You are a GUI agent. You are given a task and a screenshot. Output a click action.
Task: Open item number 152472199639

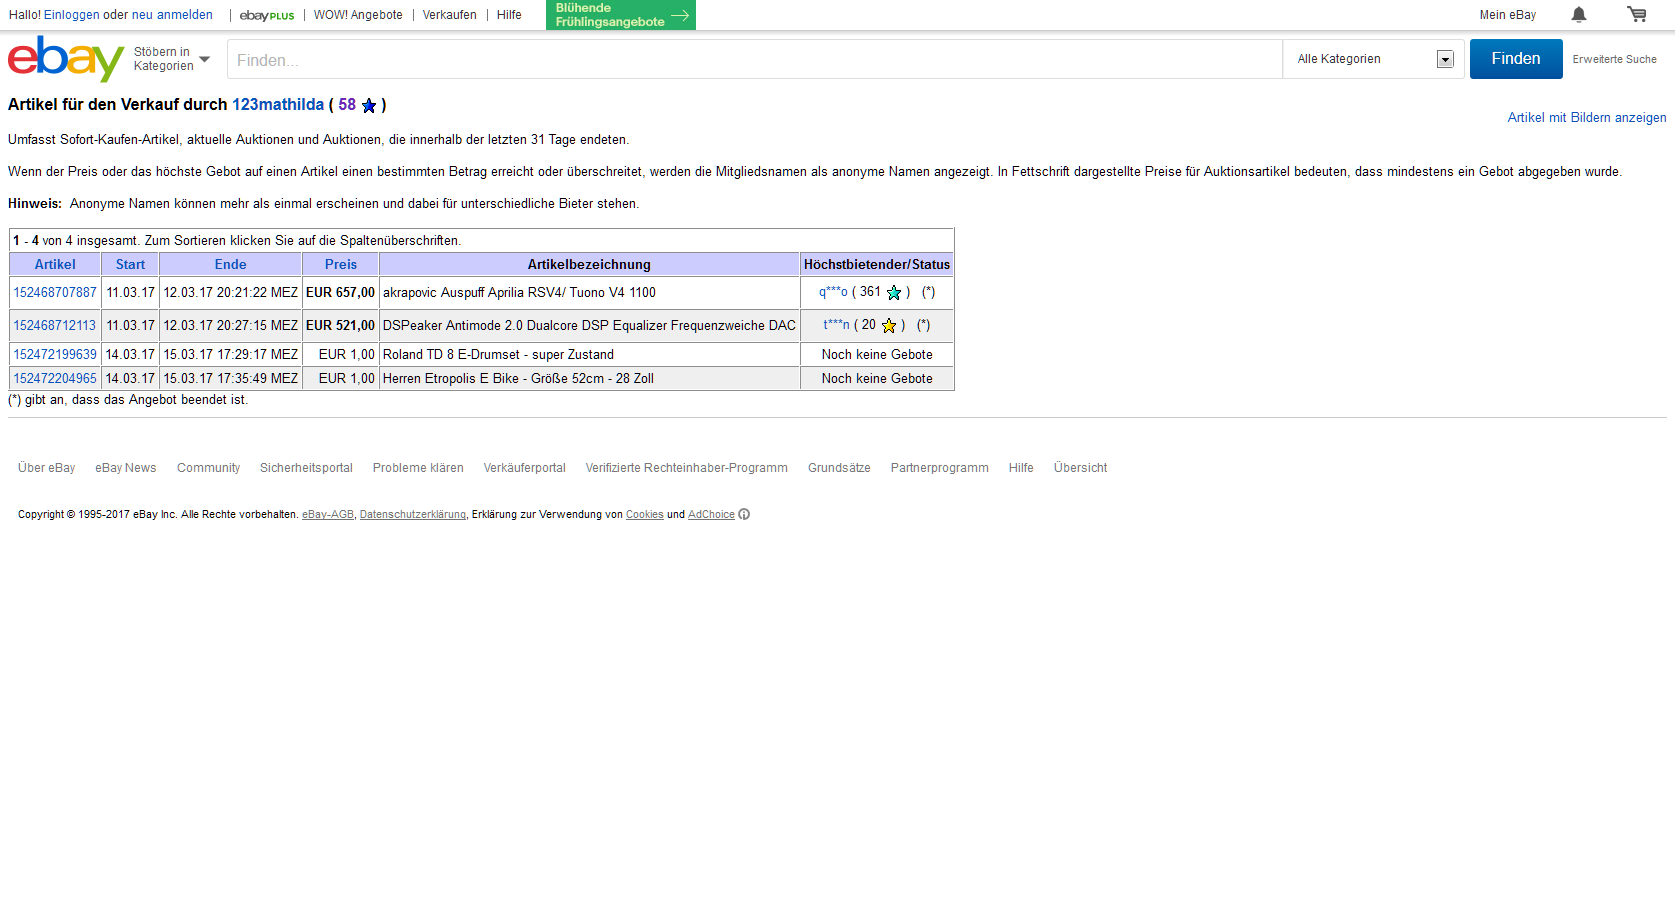click(x=55, y=355)
